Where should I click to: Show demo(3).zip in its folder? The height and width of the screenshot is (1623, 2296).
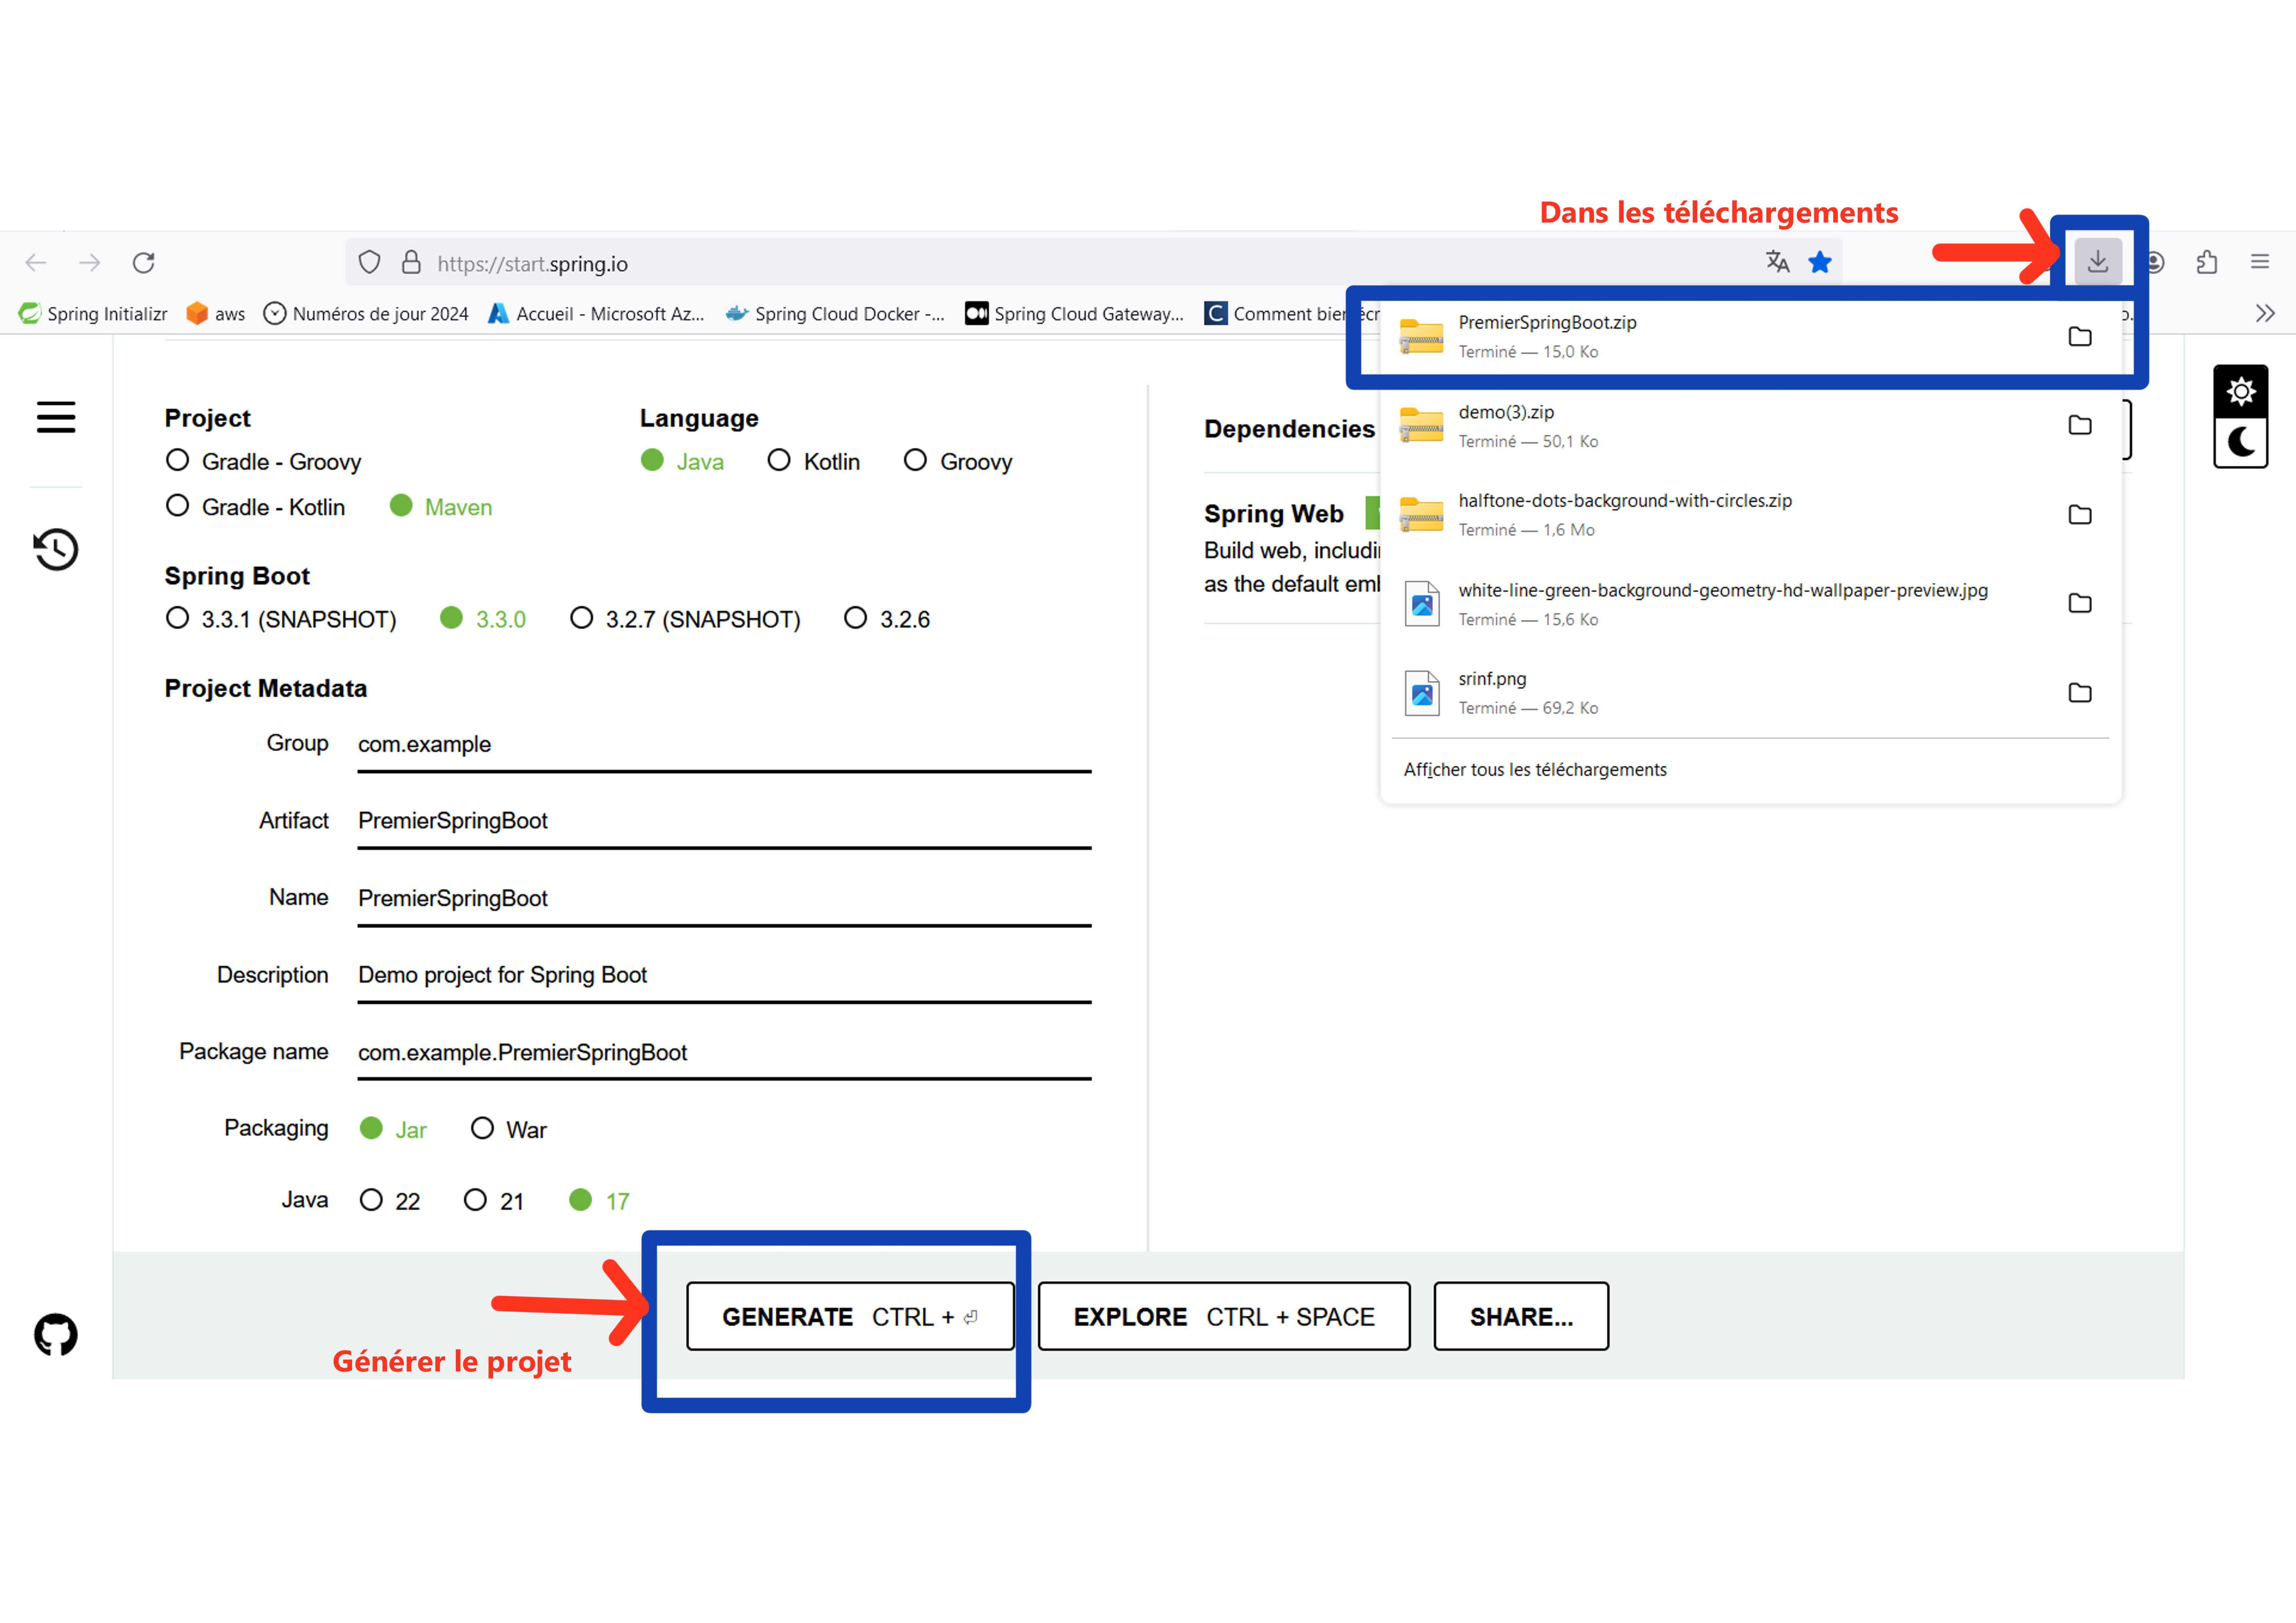pos(2080,425)
